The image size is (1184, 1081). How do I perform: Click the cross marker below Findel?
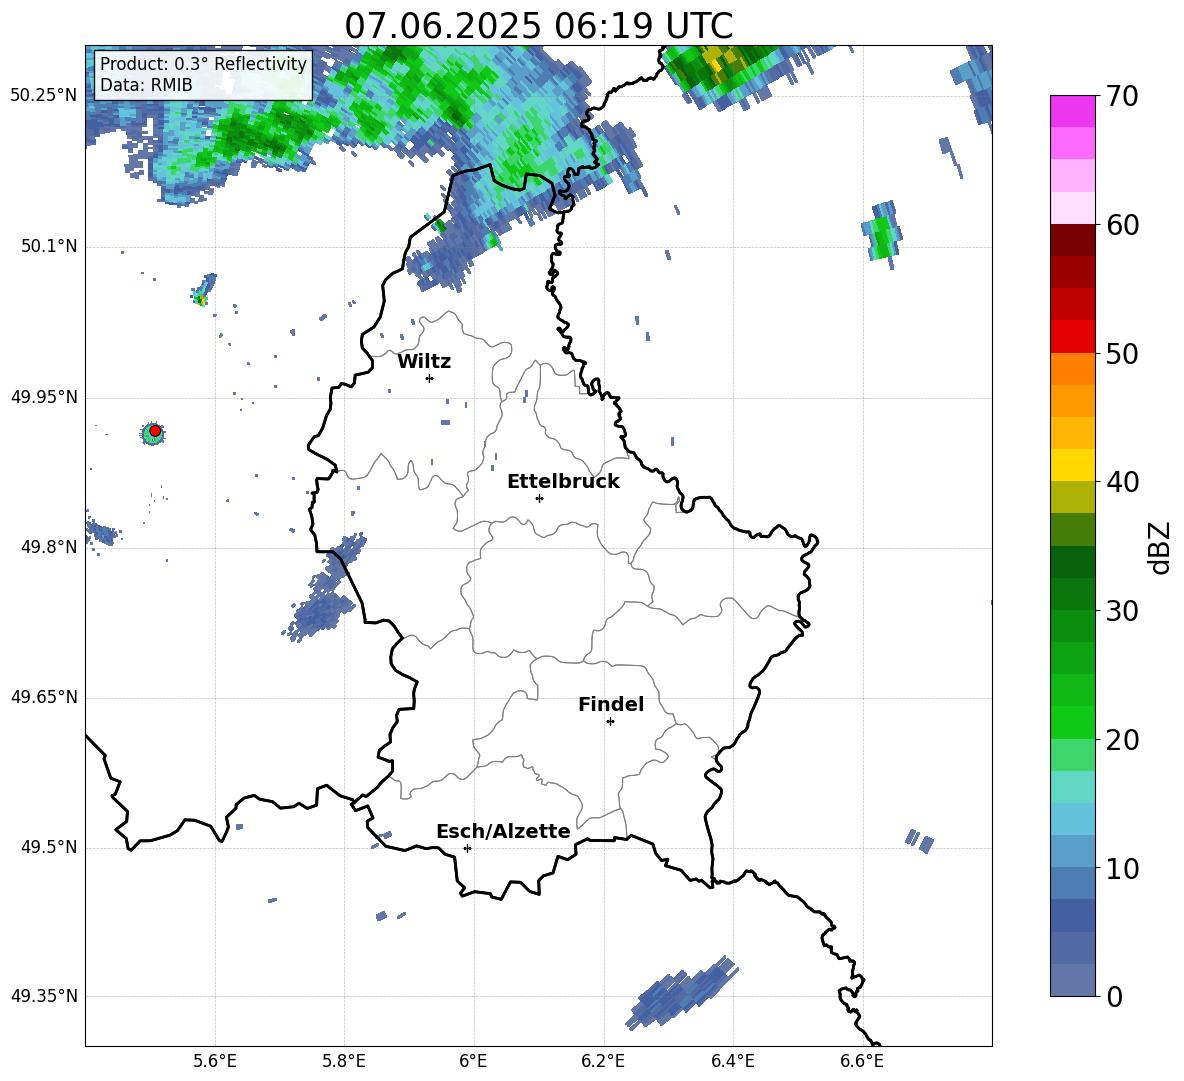(x=610, y=722)
